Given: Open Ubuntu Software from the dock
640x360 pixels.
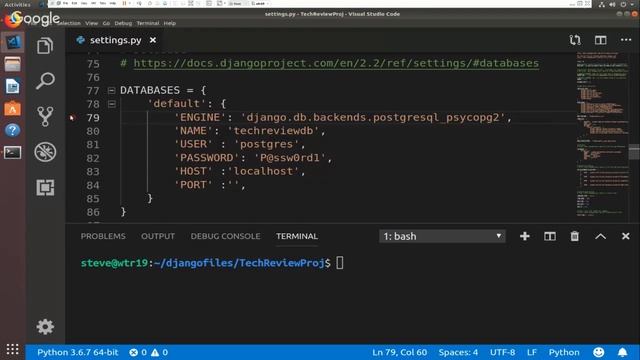Looking at the screenshot, I should [12, 109].
